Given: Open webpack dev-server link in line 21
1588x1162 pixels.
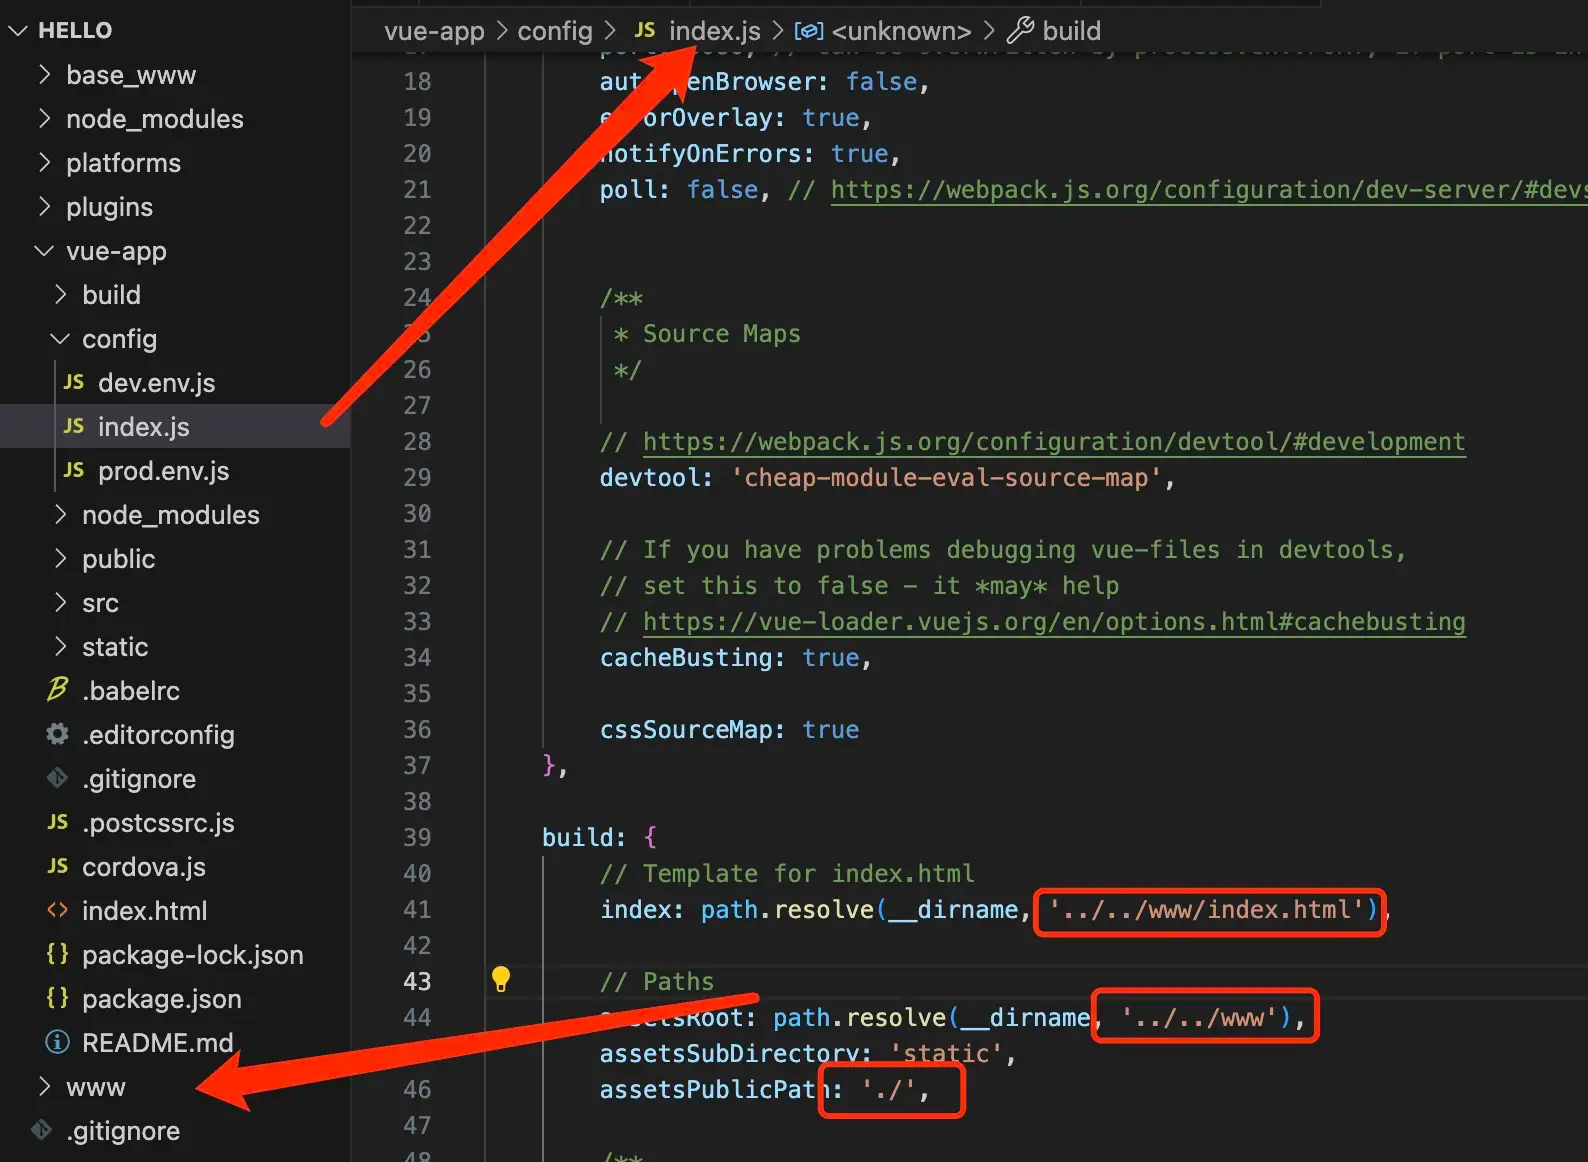Looking at the screenshot, I should coord(1208,189).
